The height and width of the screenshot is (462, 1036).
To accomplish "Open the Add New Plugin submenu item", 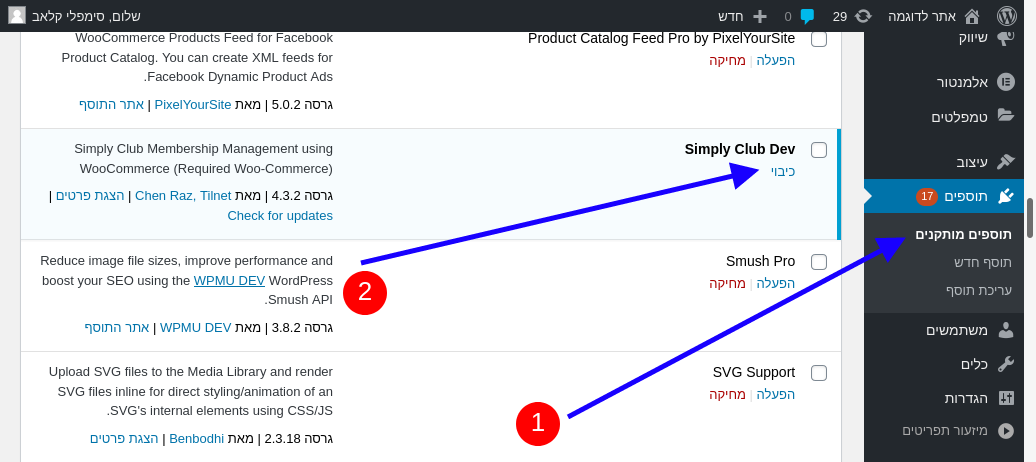I will pos(982,262).
